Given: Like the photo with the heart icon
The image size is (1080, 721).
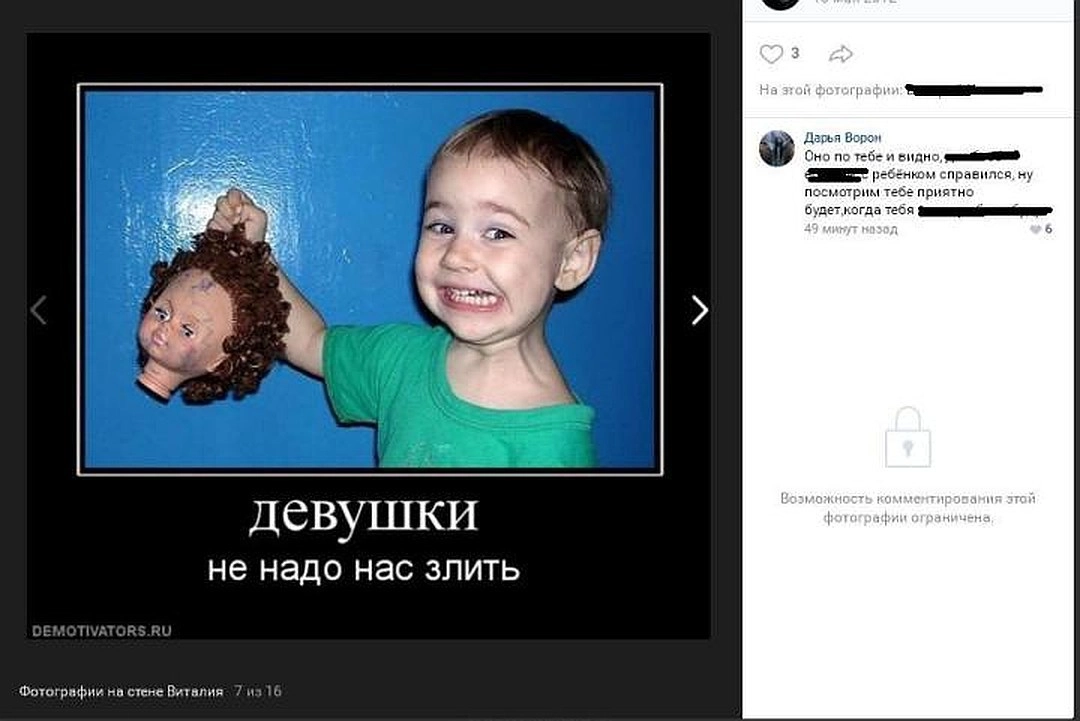Looking at the screenshot, I should click(x=771, y=54).
